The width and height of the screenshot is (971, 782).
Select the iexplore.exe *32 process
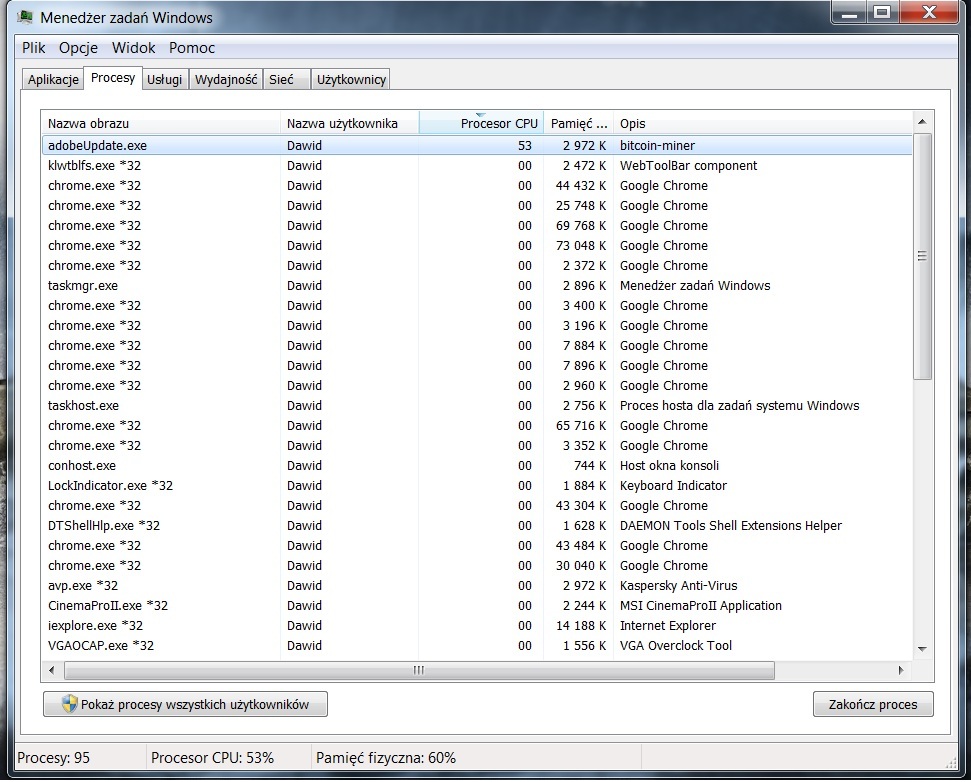click(x=477, y=625)
